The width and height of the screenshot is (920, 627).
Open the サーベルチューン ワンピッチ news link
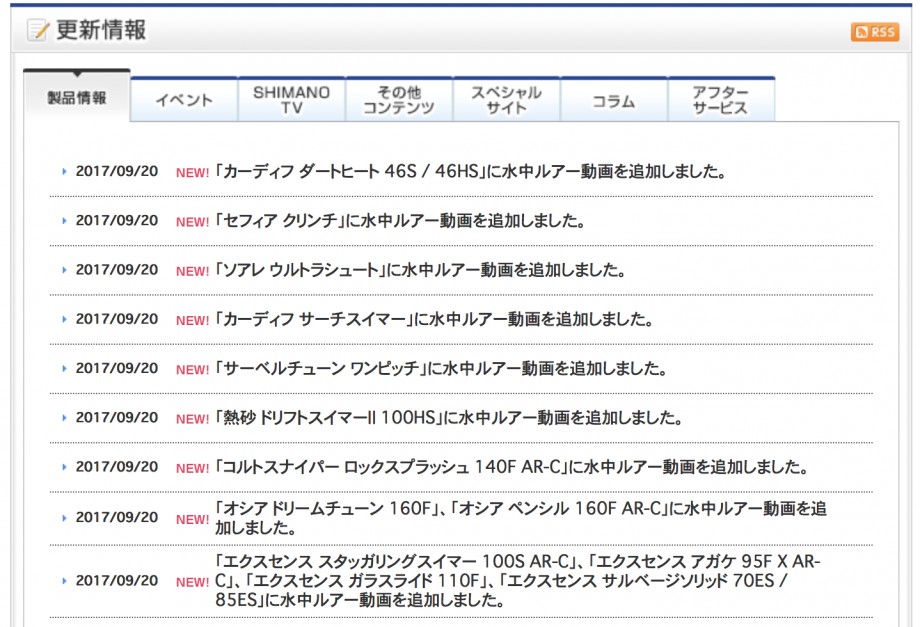[441, 368]
